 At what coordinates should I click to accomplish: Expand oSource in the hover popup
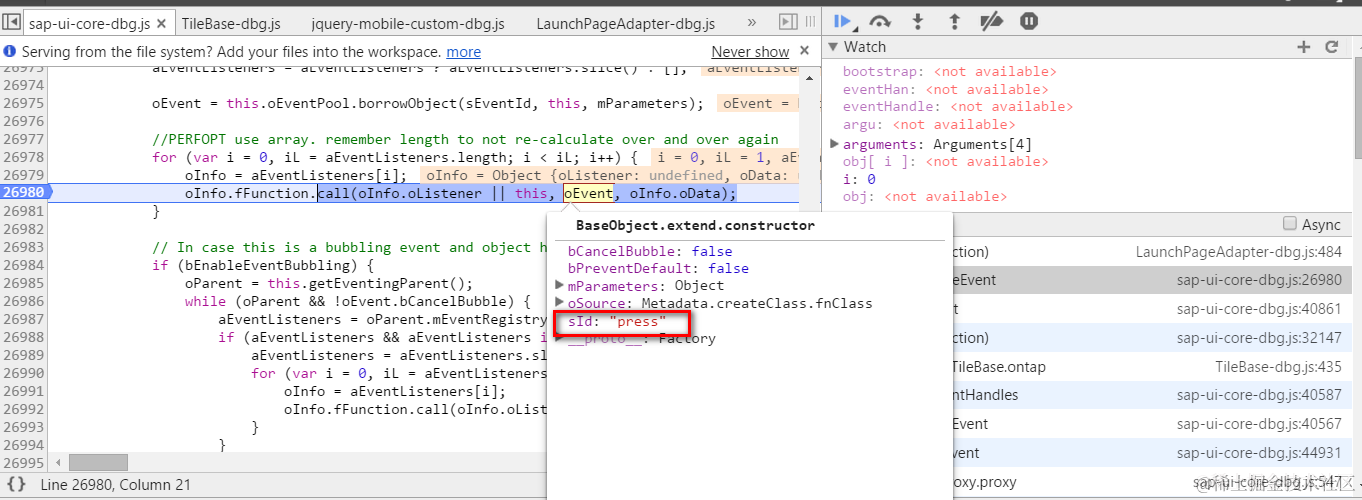pyautogui.click(x=560, y=303)
